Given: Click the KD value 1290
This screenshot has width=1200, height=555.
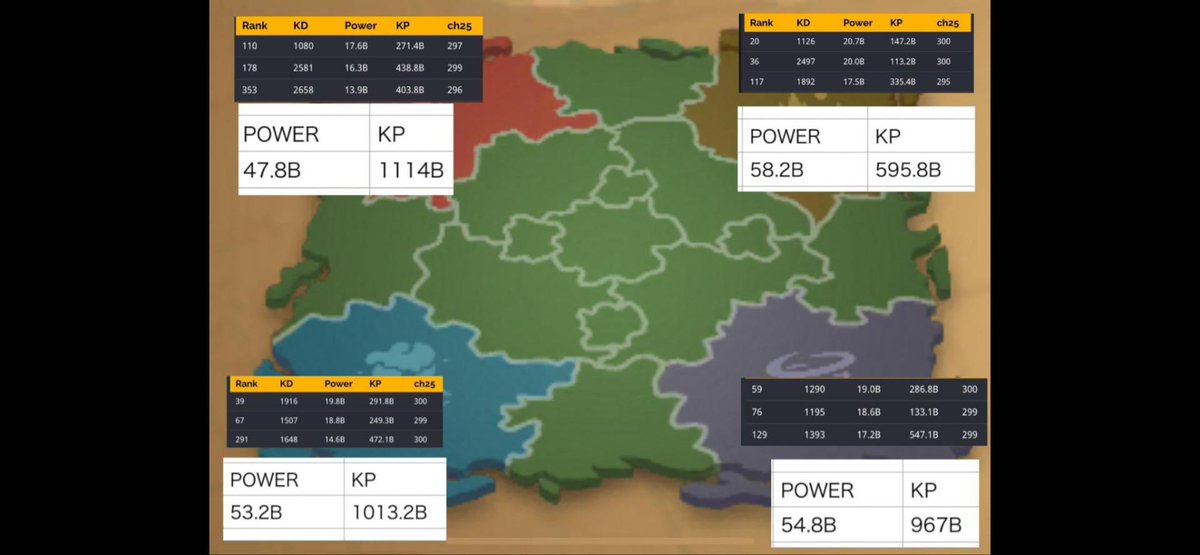Looking at the screenshot, I should click(816, 389).
